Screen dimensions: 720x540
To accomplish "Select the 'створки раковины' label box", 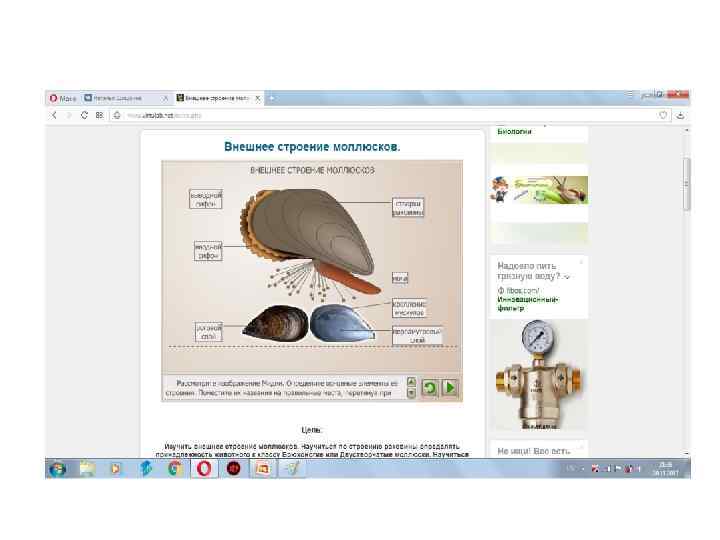I will click(408, 208).
